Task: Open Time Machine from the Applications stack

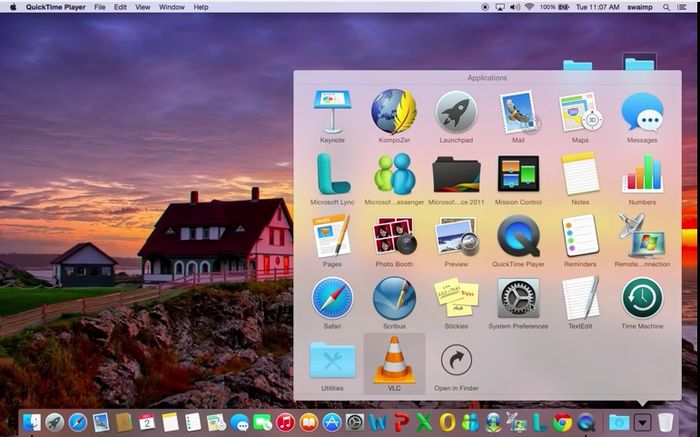Action: pos(642,298)
